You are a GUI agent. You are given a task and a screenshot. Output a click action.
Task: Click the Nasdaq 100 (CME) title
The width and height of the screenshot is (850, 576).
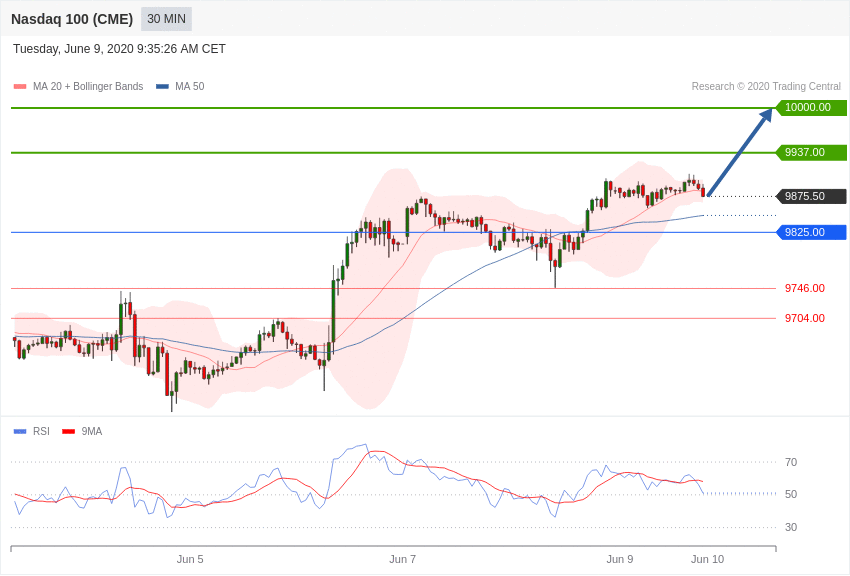pyautogui.click(x=72, y=19)
